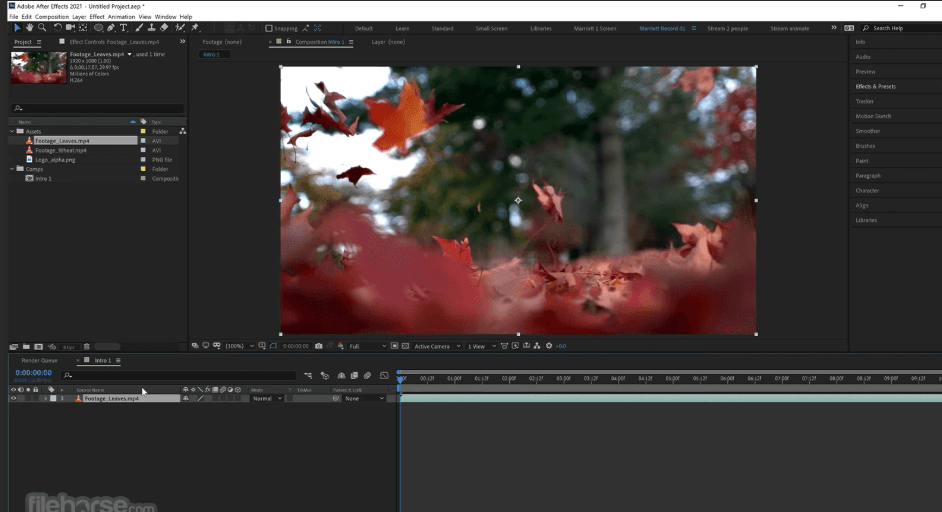Open the Effects & Presets panel

[x=875, y=87]
